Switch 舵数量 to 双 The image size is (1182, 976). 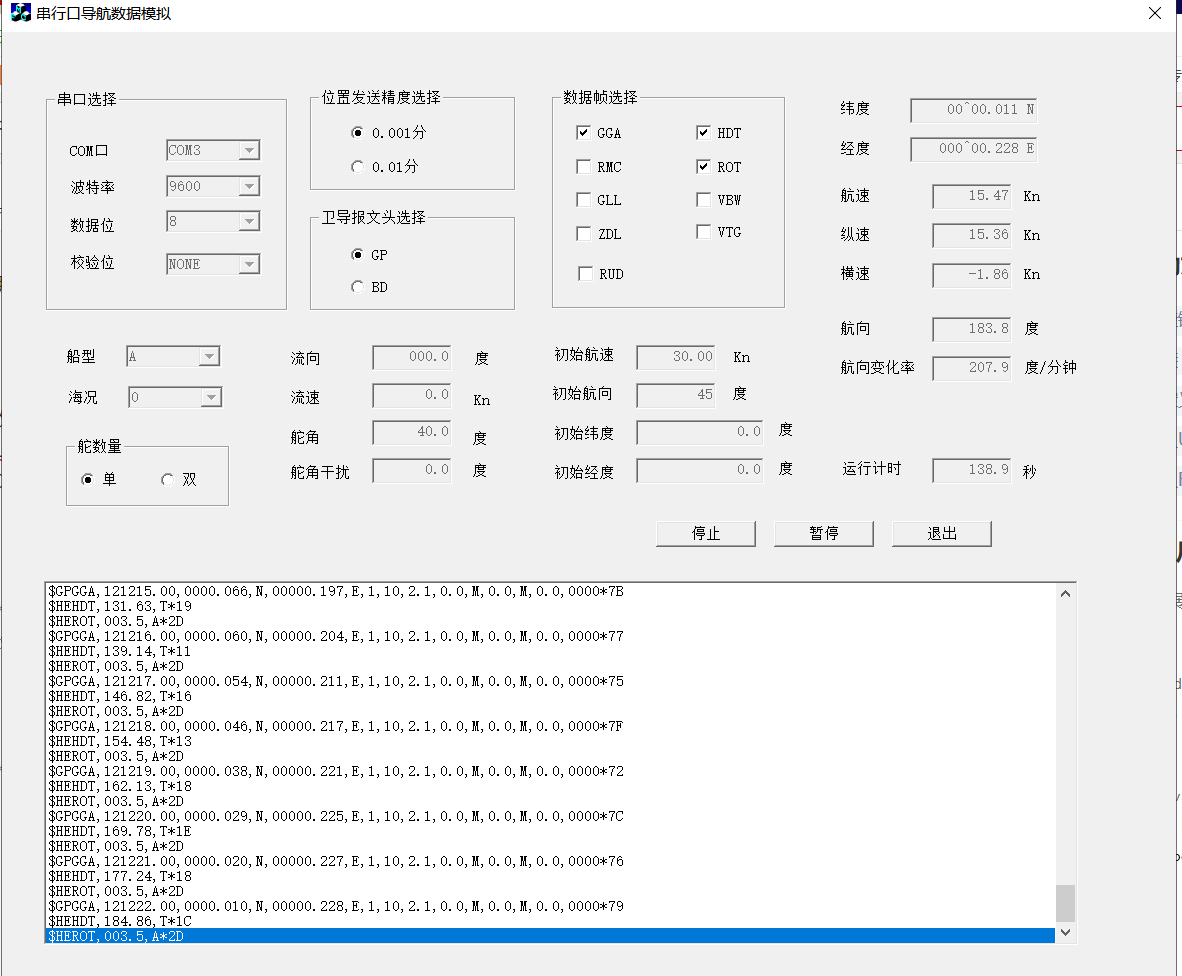(167, 480)
